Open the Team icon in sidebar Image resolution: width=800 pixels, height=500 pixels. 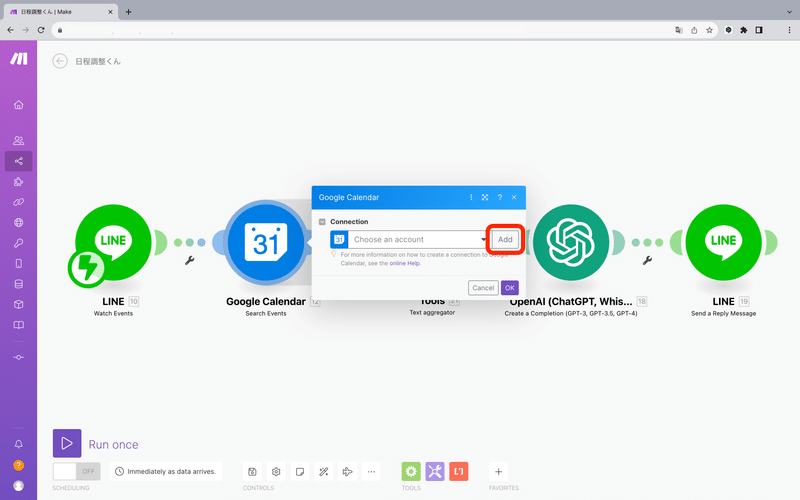[18, 140]
